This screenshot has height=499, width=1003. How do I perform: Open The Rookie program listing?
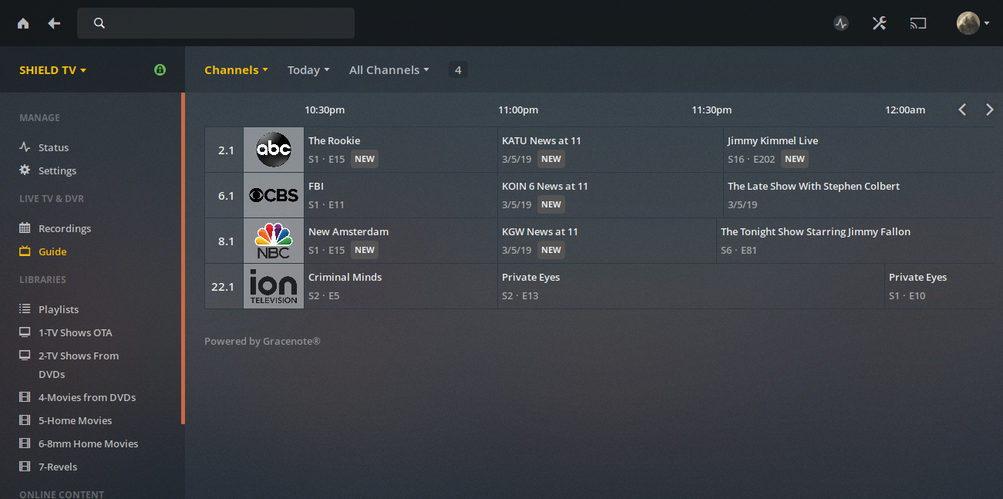(401, 150)
